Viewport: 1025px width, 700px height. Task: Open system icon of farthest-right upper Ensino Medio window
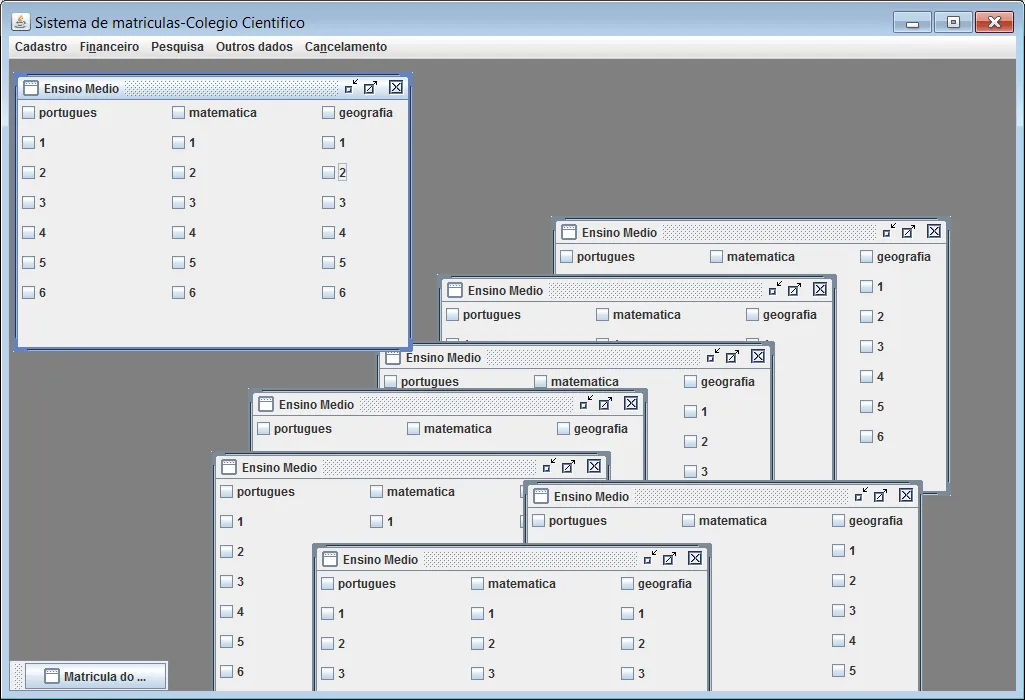pyautogui.click(x=569, y=232)
